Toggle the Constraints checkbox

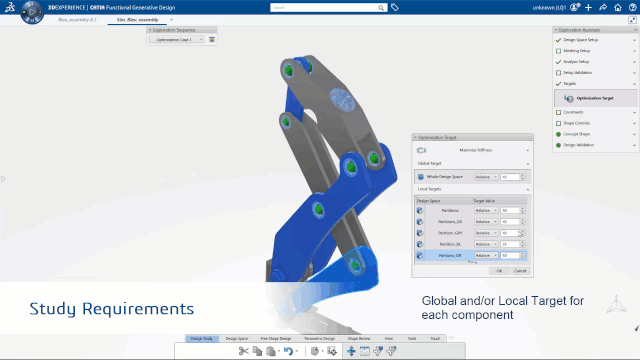coord(558,112)
